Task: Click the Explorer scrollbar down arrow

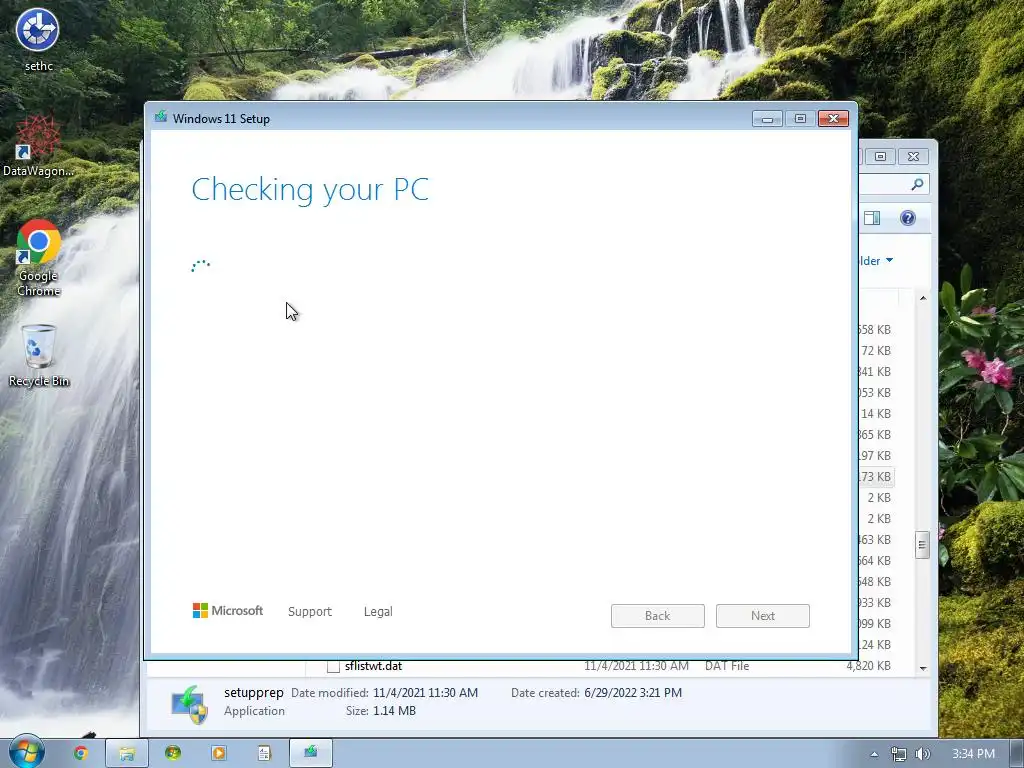Action: coord(923,668)
